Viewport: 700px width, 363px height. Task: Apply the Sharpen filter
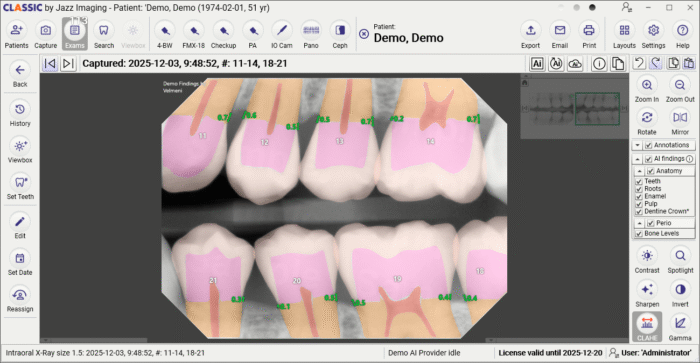tap(647, 295)
